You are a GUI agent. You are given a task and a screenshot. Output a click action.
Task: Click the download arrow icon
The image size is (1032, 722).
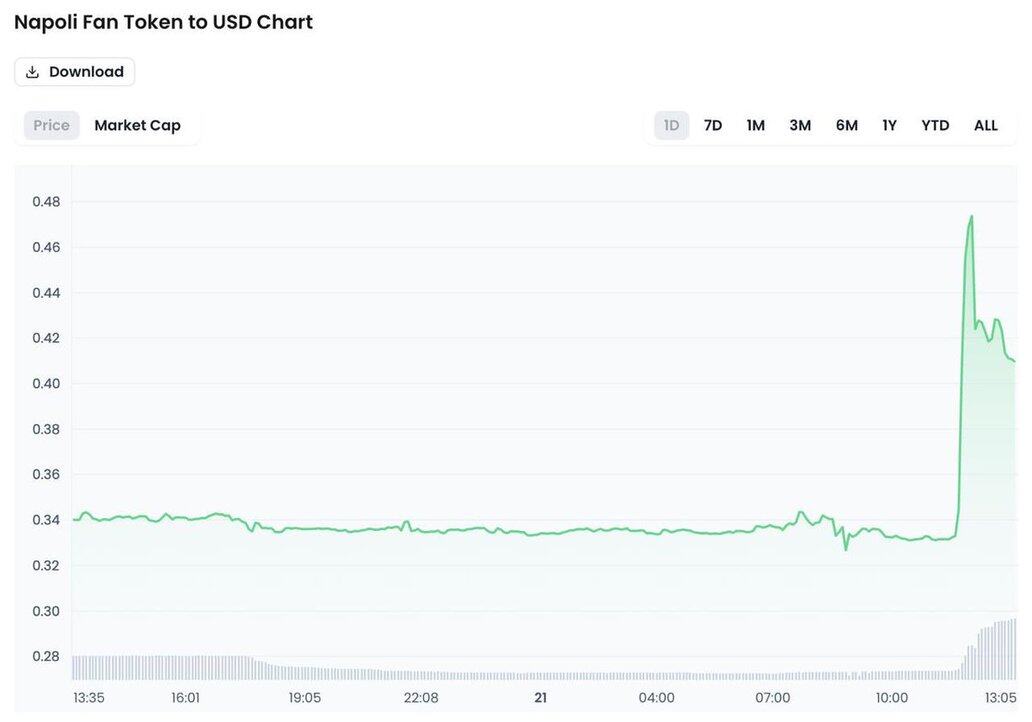click(x=32, y=72)
